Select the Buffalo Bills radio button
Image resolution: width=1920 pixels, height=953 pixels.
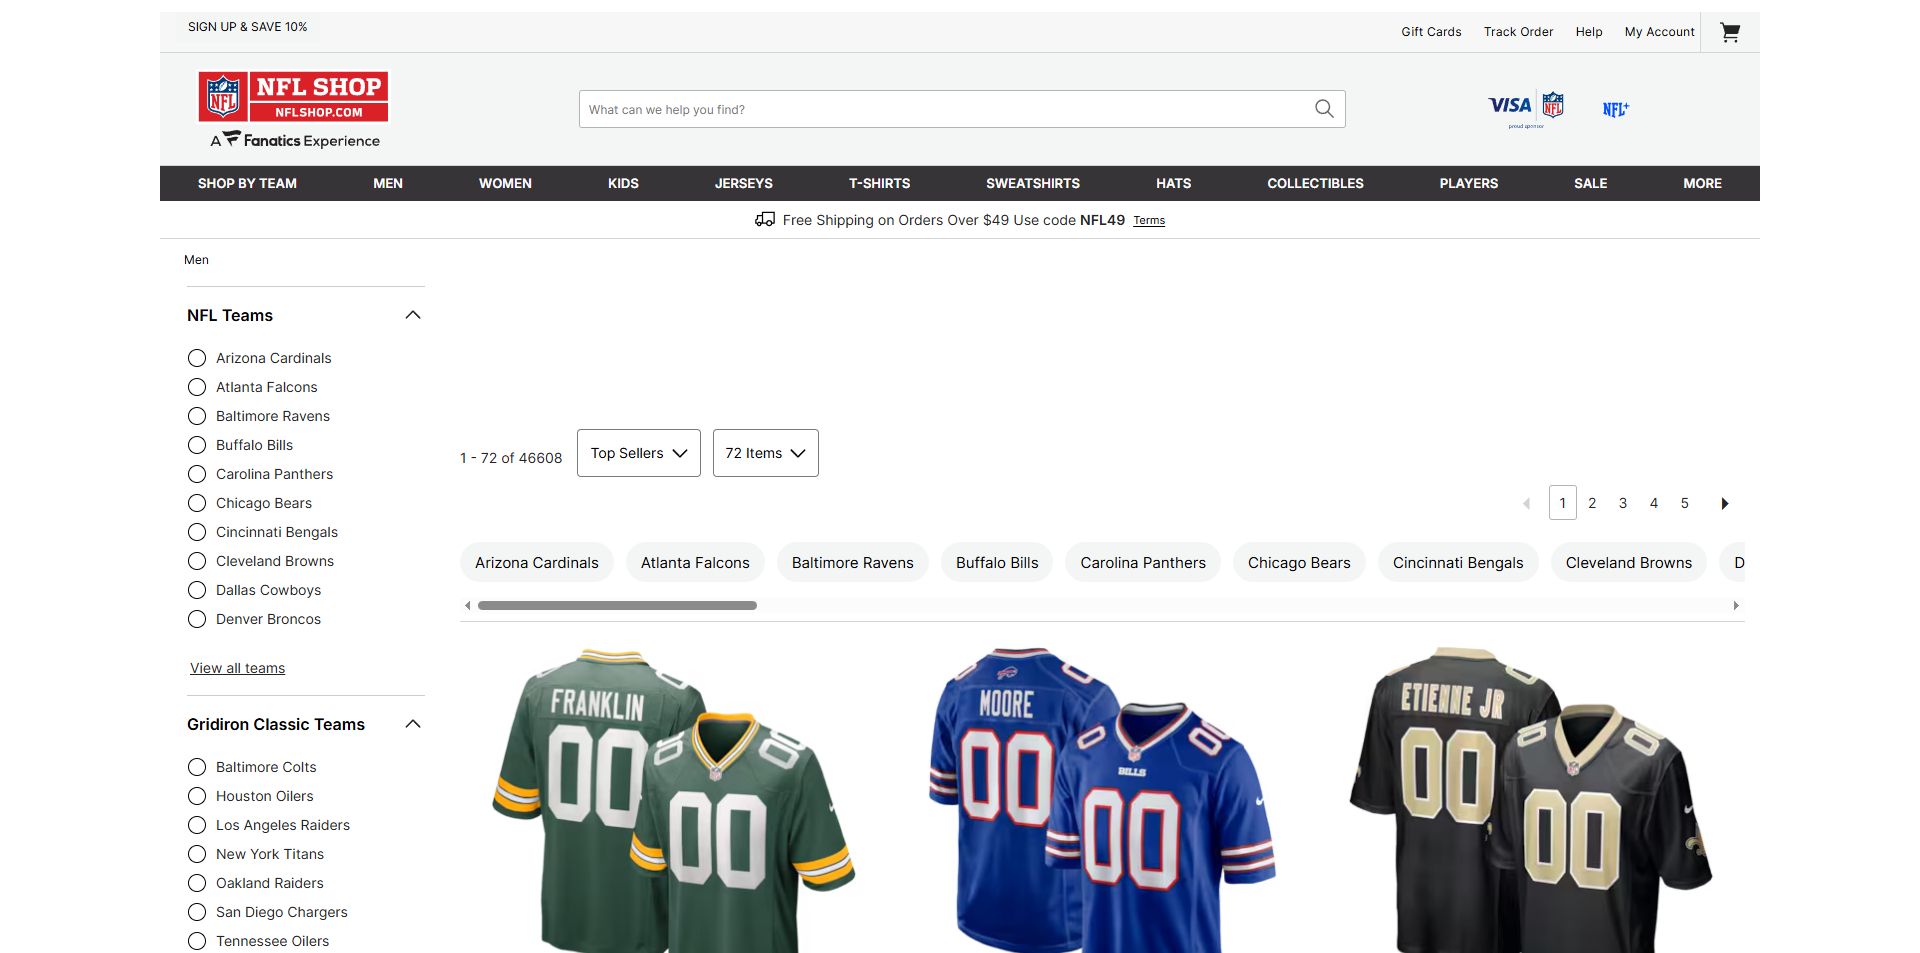pos(196,445)
